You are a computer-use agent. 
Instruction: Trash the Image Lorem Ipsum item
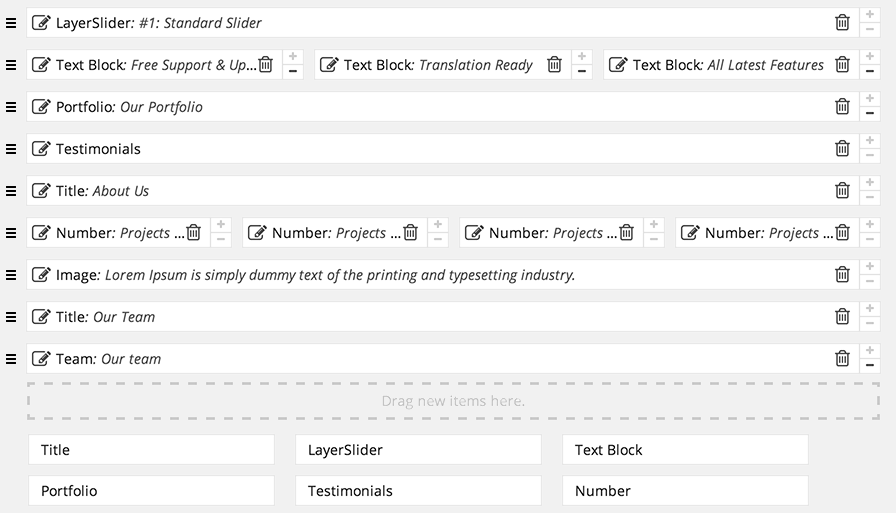[x=842, y=275]
